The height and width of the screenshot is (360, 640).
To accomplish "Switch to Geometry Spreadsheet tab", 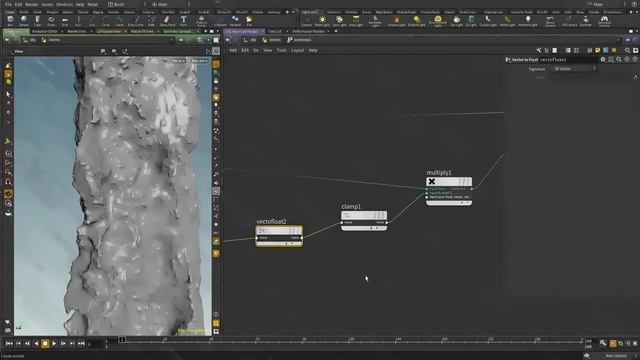I will coord(178,31).
